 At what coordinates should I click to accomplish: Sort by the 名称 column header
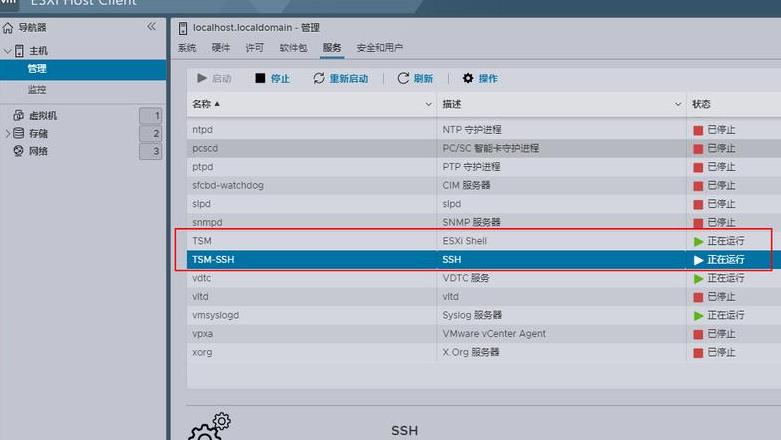click(202, 104)
